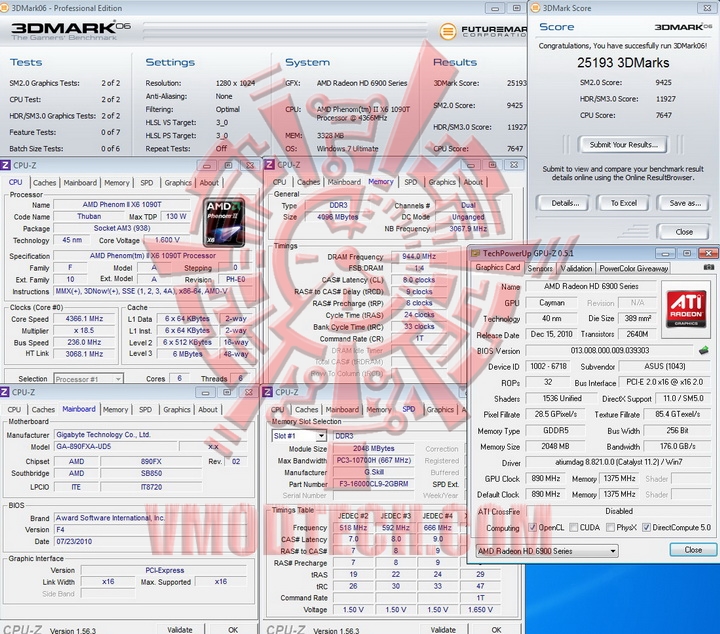The height and width of the screenshot is (634, 720).
Task: Click the Driver version field in GPU-Z
Action: click(619, 462)
